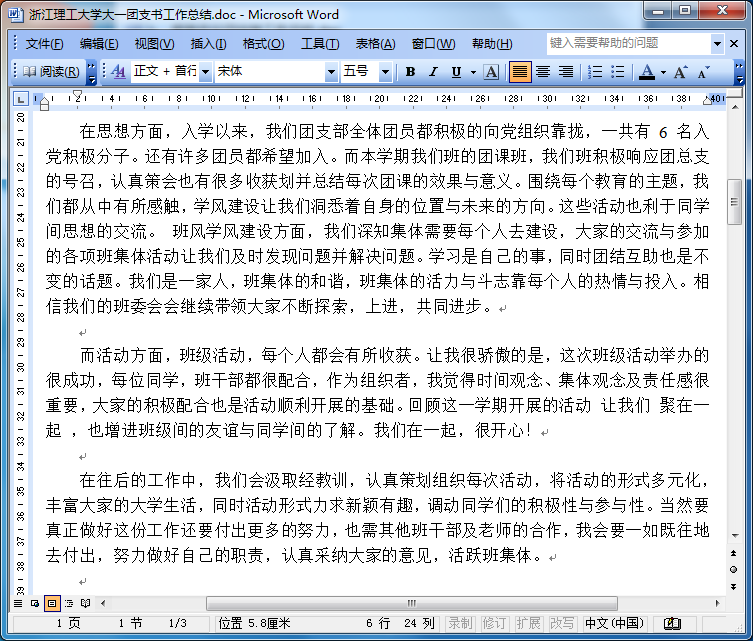Click the right indent marker on ruler
This screenshot has width=753, height=641.
pos(707,100)
